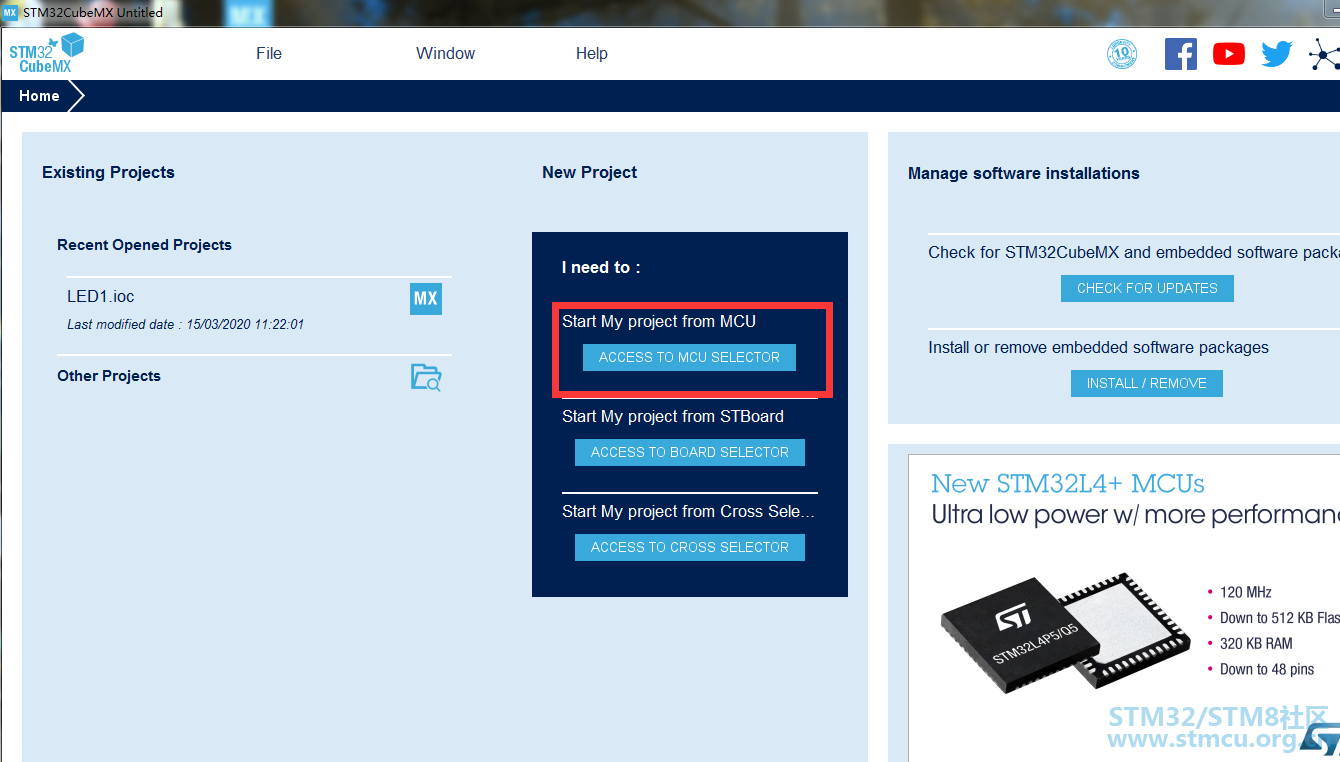Click 'Install or remove embedded software packages' text

point(1098,347)
